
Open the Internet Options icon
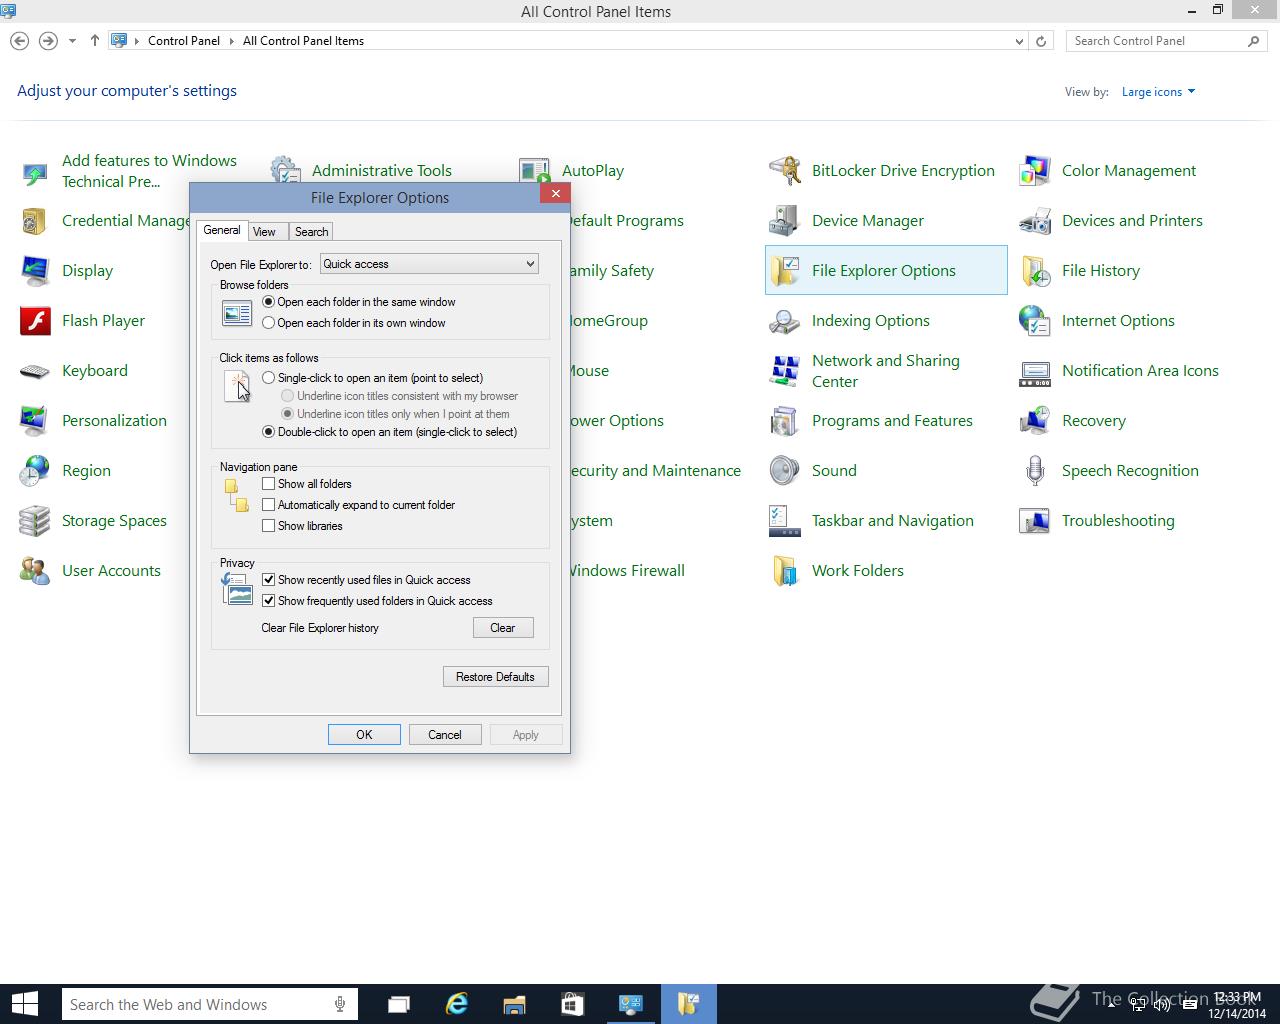point(1034,321)
